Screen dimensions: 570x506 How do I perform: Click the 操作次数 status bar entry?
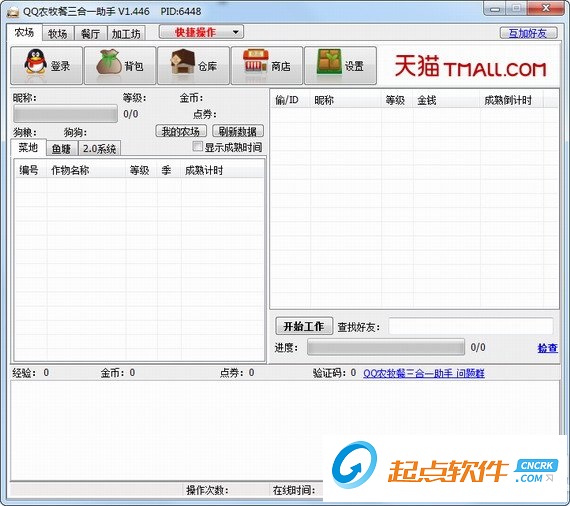(x=208, y=490)
